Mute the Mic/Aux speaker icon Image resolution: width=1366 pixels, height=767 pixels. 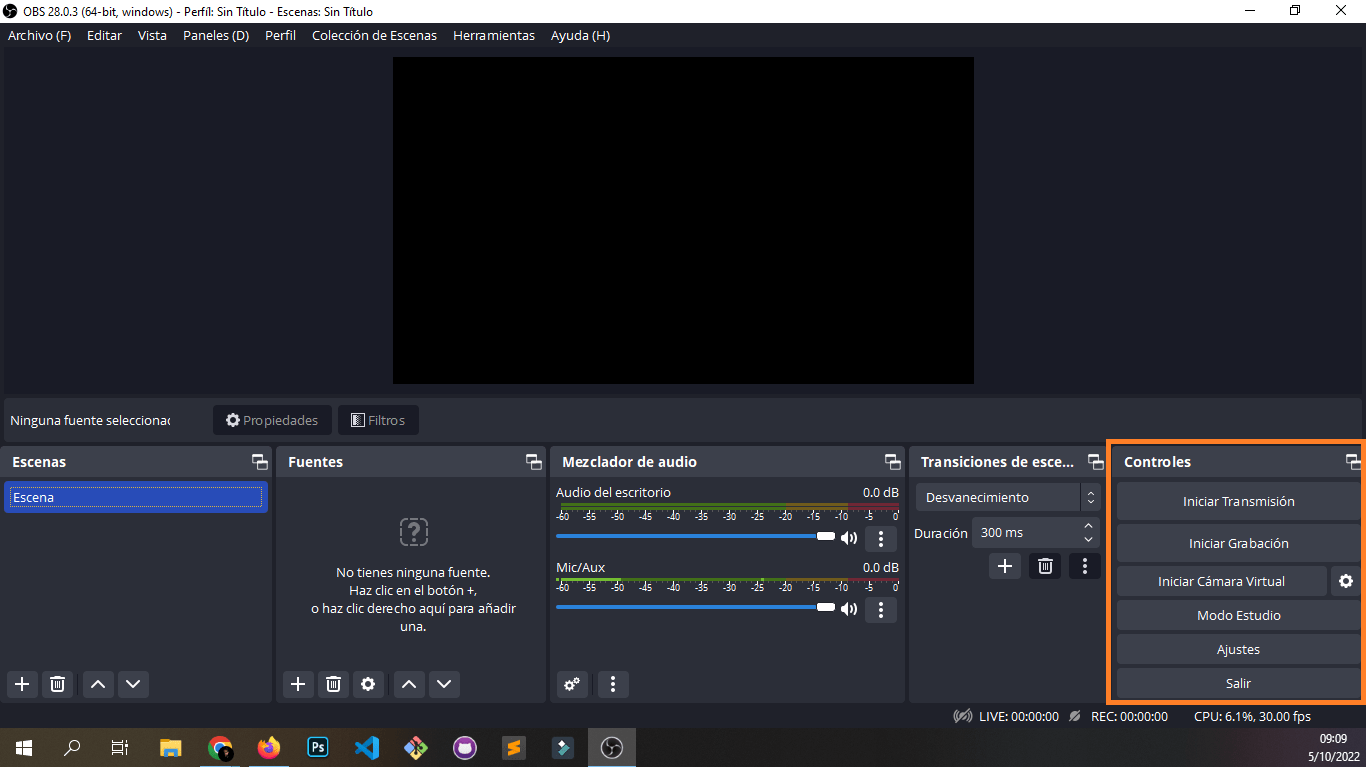[849, 608]
